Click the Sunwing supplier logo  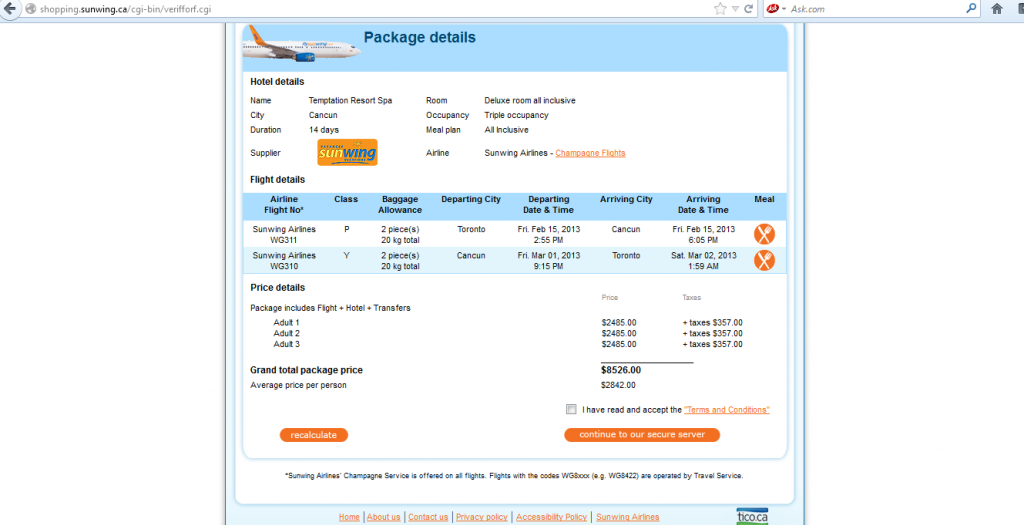(x=347, y=153)
